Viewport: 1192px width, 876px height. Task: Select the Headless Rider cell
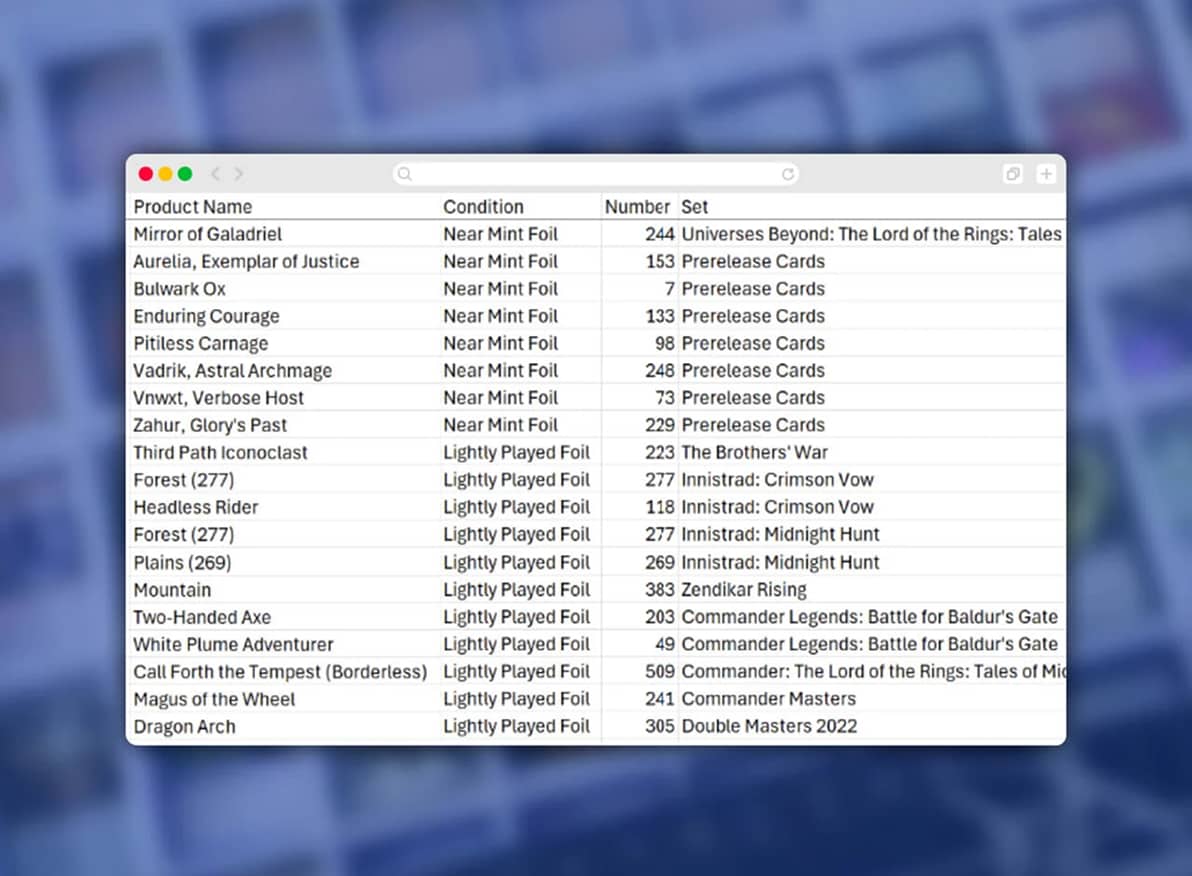click(x=195, y=507)
